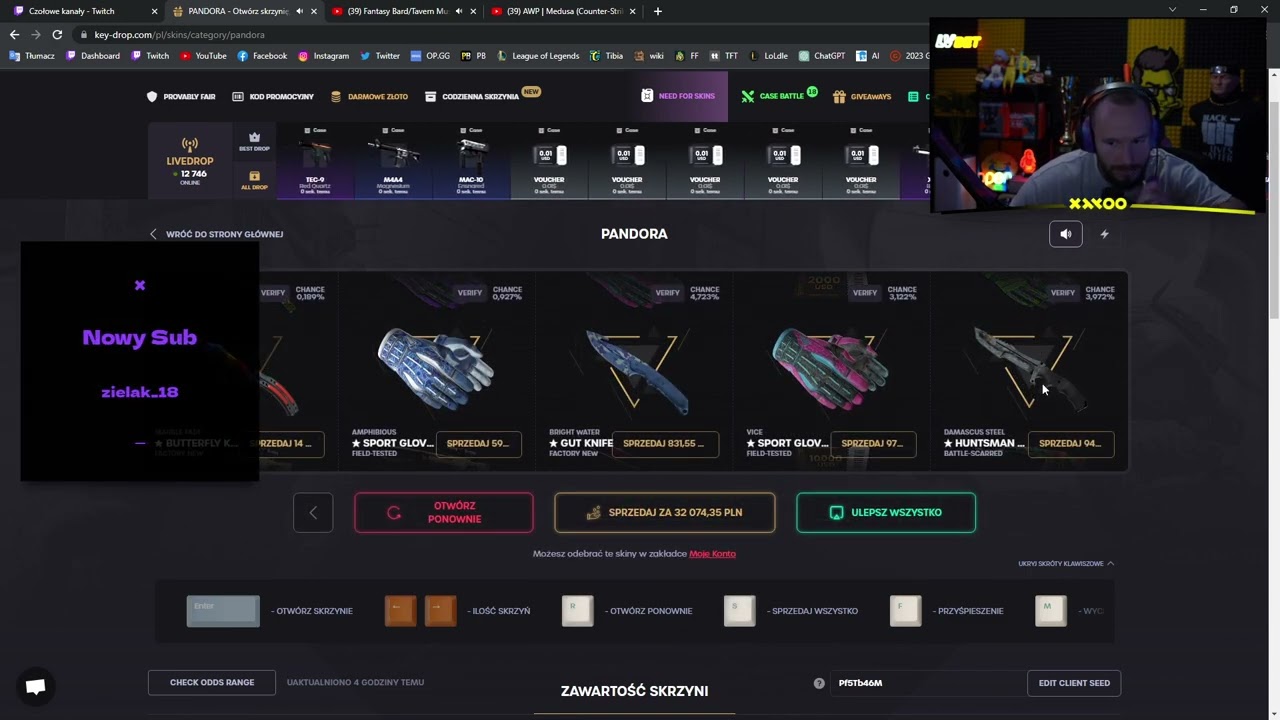Collapse keyboard shortcuts via Ukryj Skróty Klawiszowe

[1066, 563]
